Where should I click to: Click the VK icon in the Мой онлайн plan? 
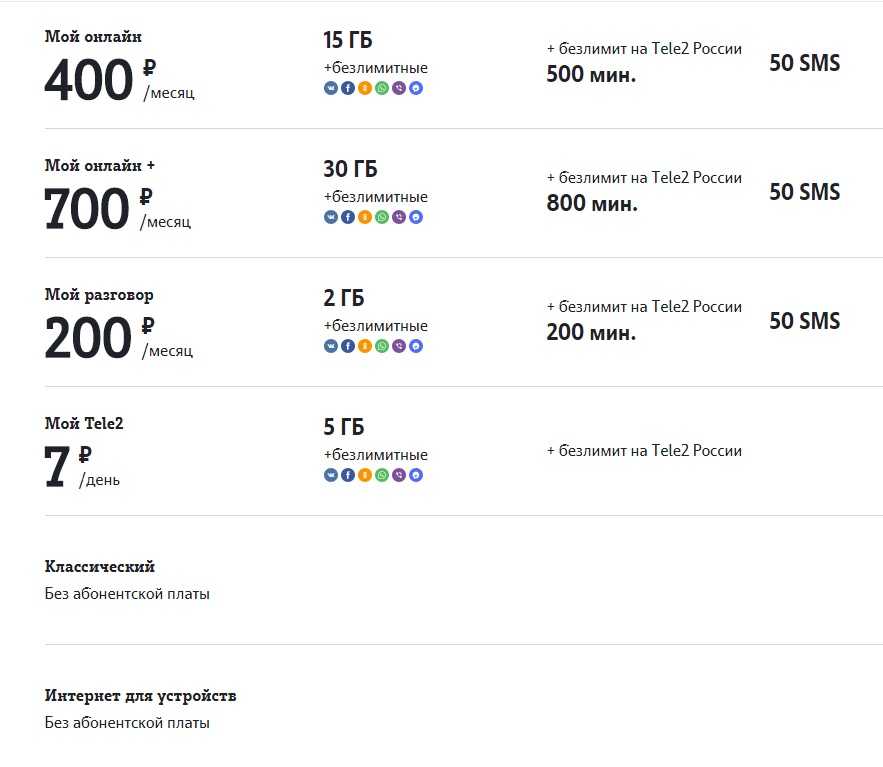coord(331,88)
